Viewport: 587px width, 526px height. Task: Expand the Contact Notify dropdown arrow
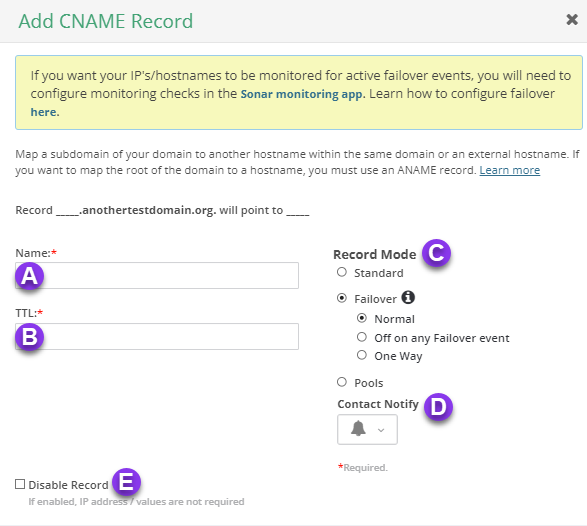tap(381, 430)
